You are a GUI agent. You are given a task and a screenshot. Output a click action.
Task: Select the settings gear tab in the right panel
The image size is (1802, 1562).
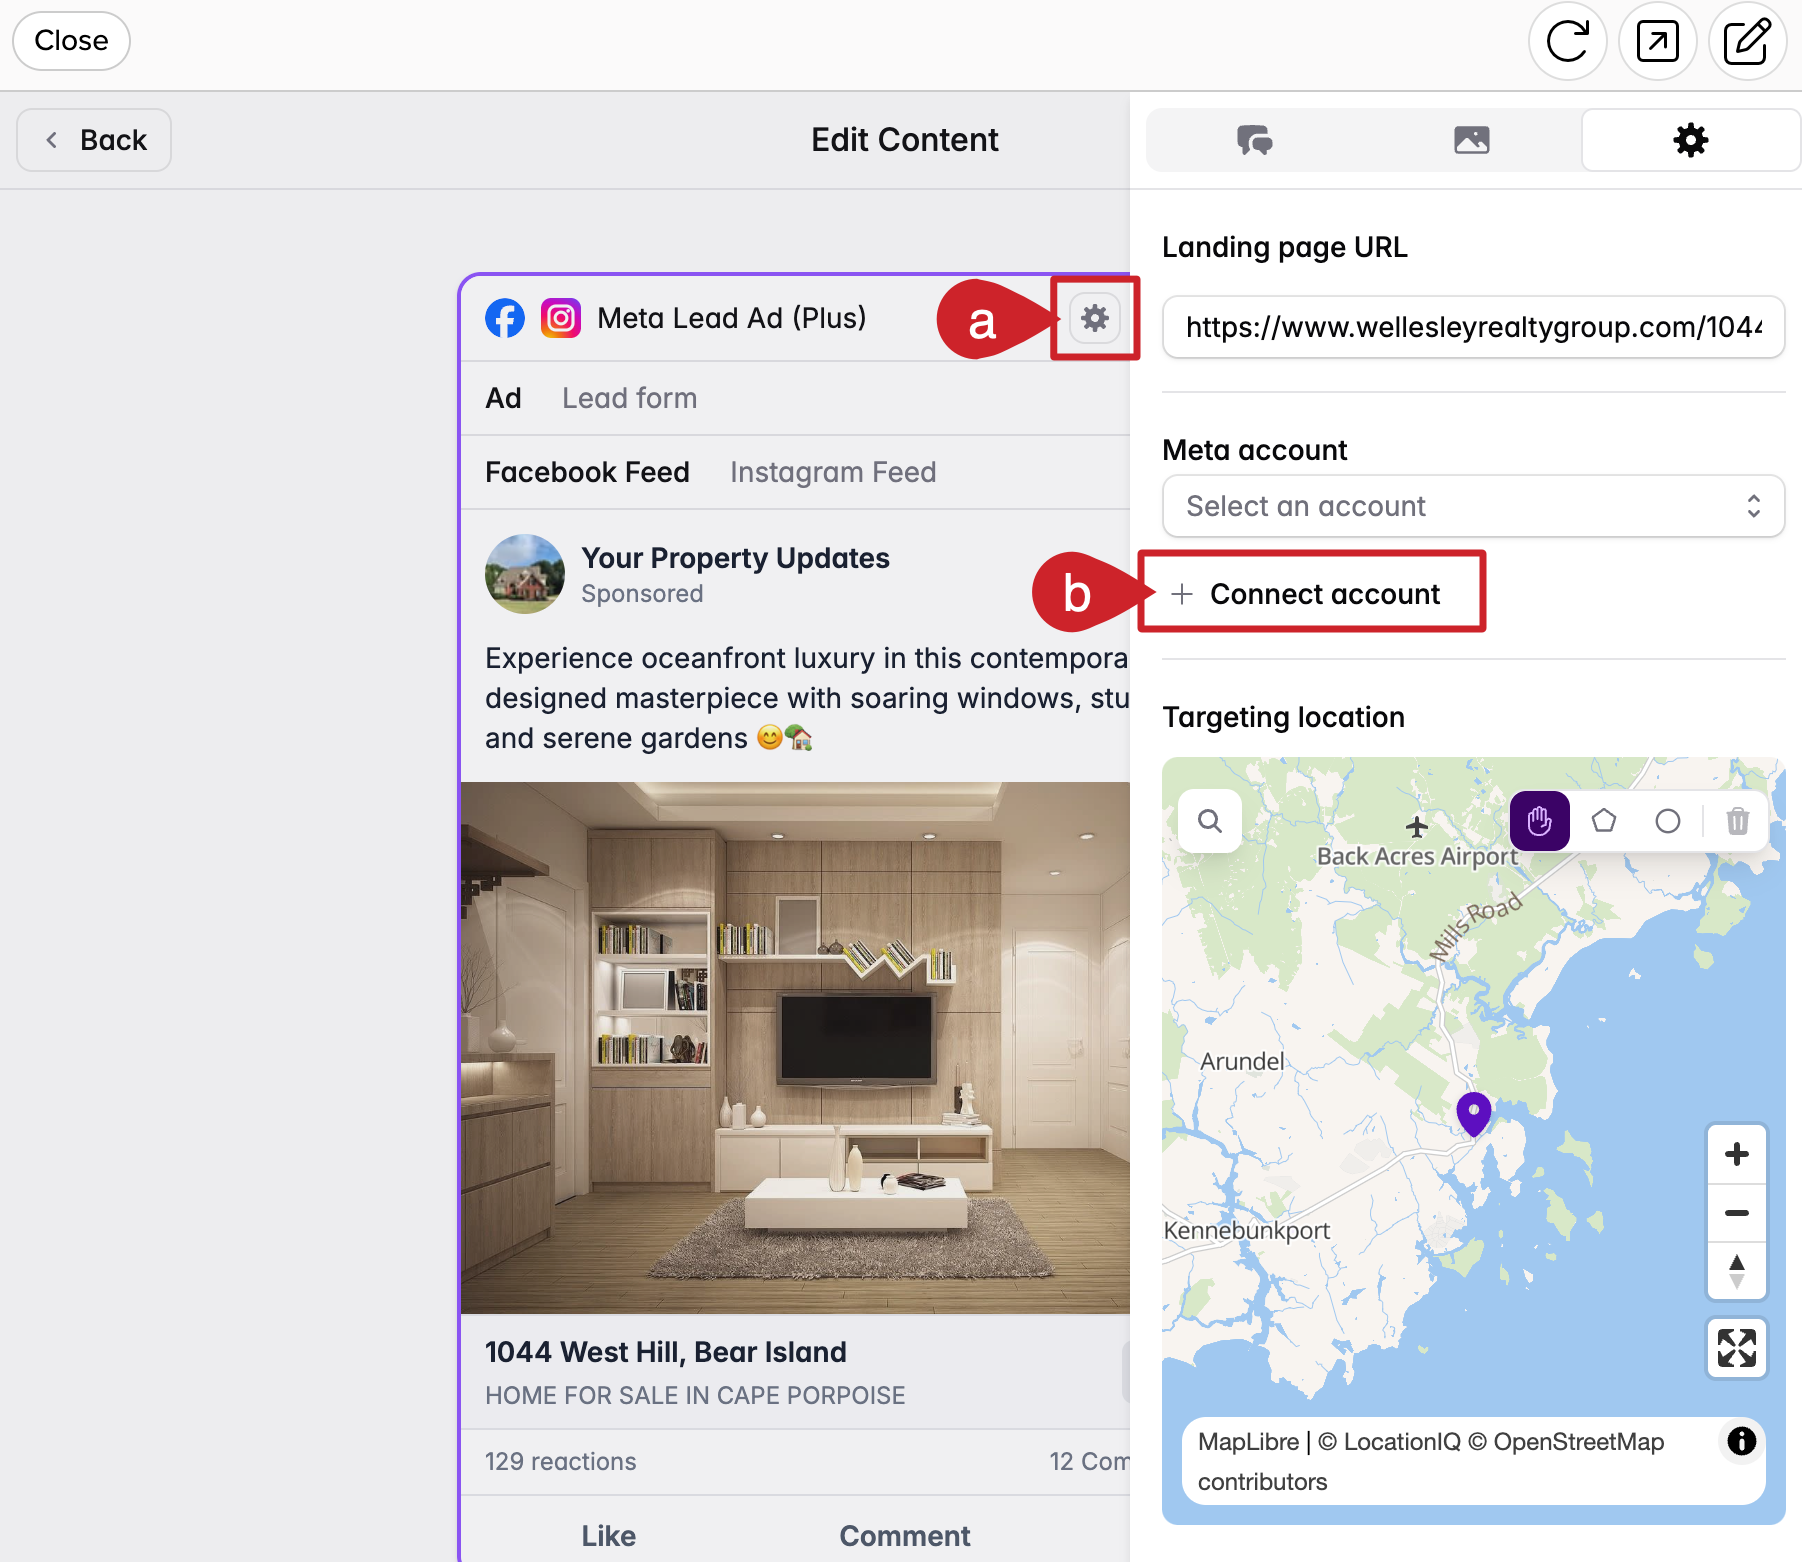[x=1690, y=140]
